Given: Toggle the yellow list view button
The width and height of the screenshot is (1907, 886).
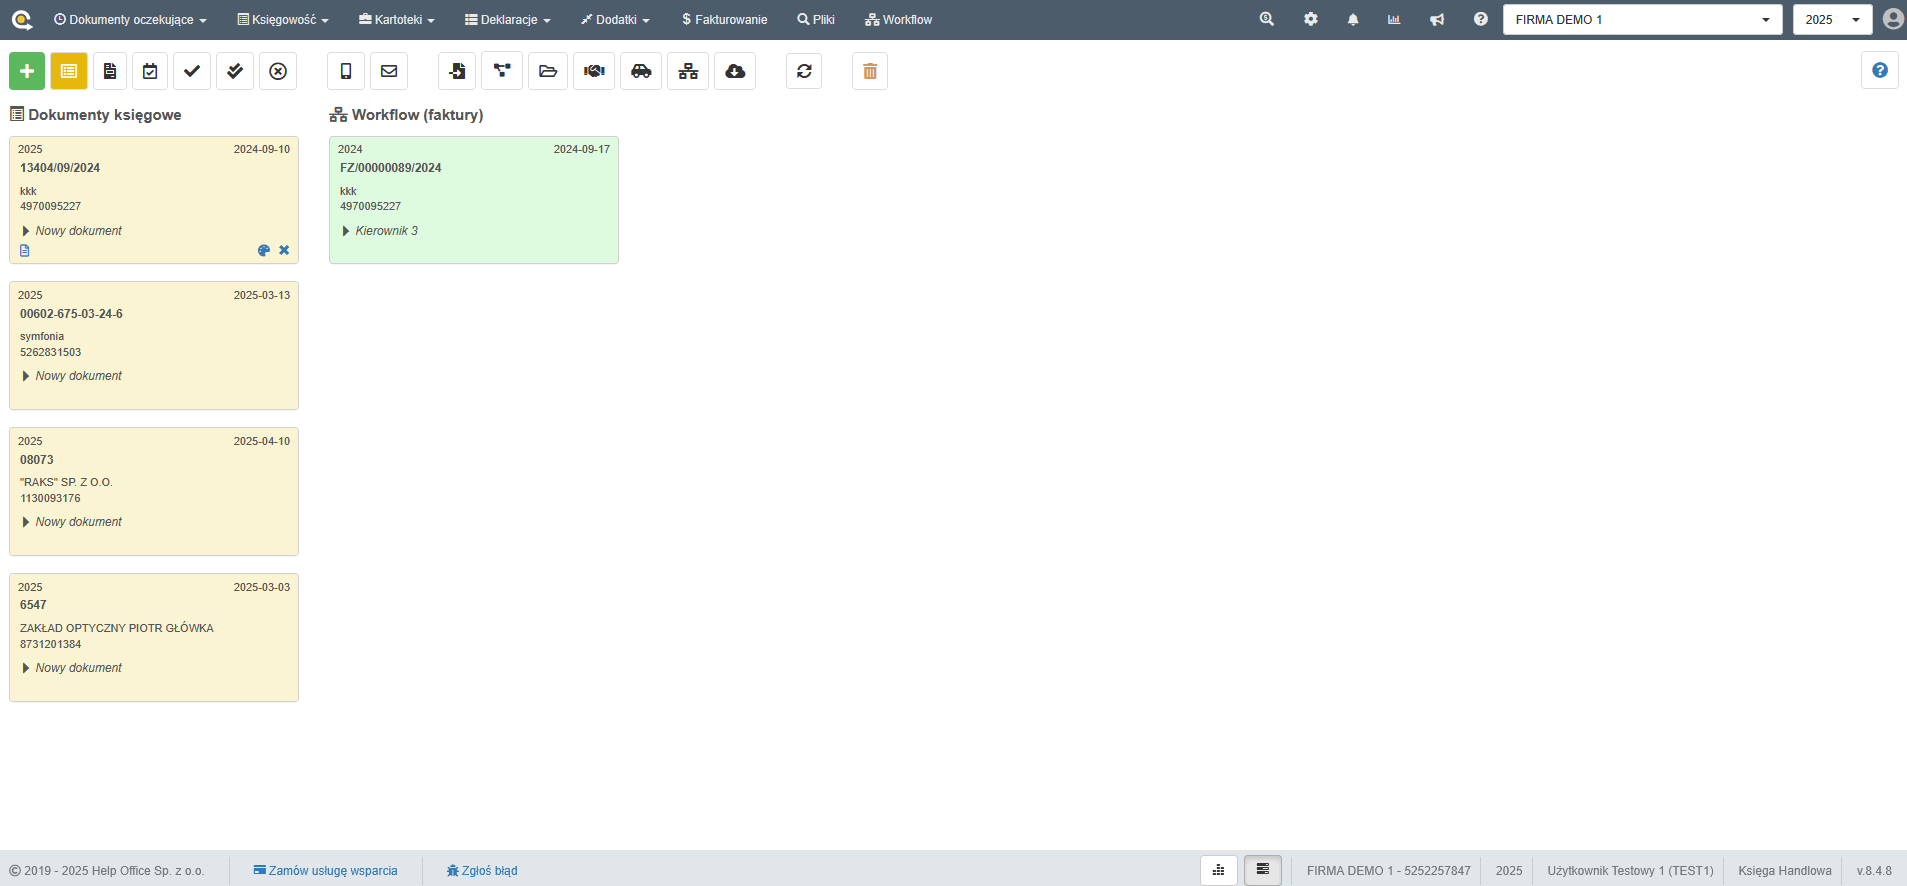Looking at the screenshot, I should point(69,71).
